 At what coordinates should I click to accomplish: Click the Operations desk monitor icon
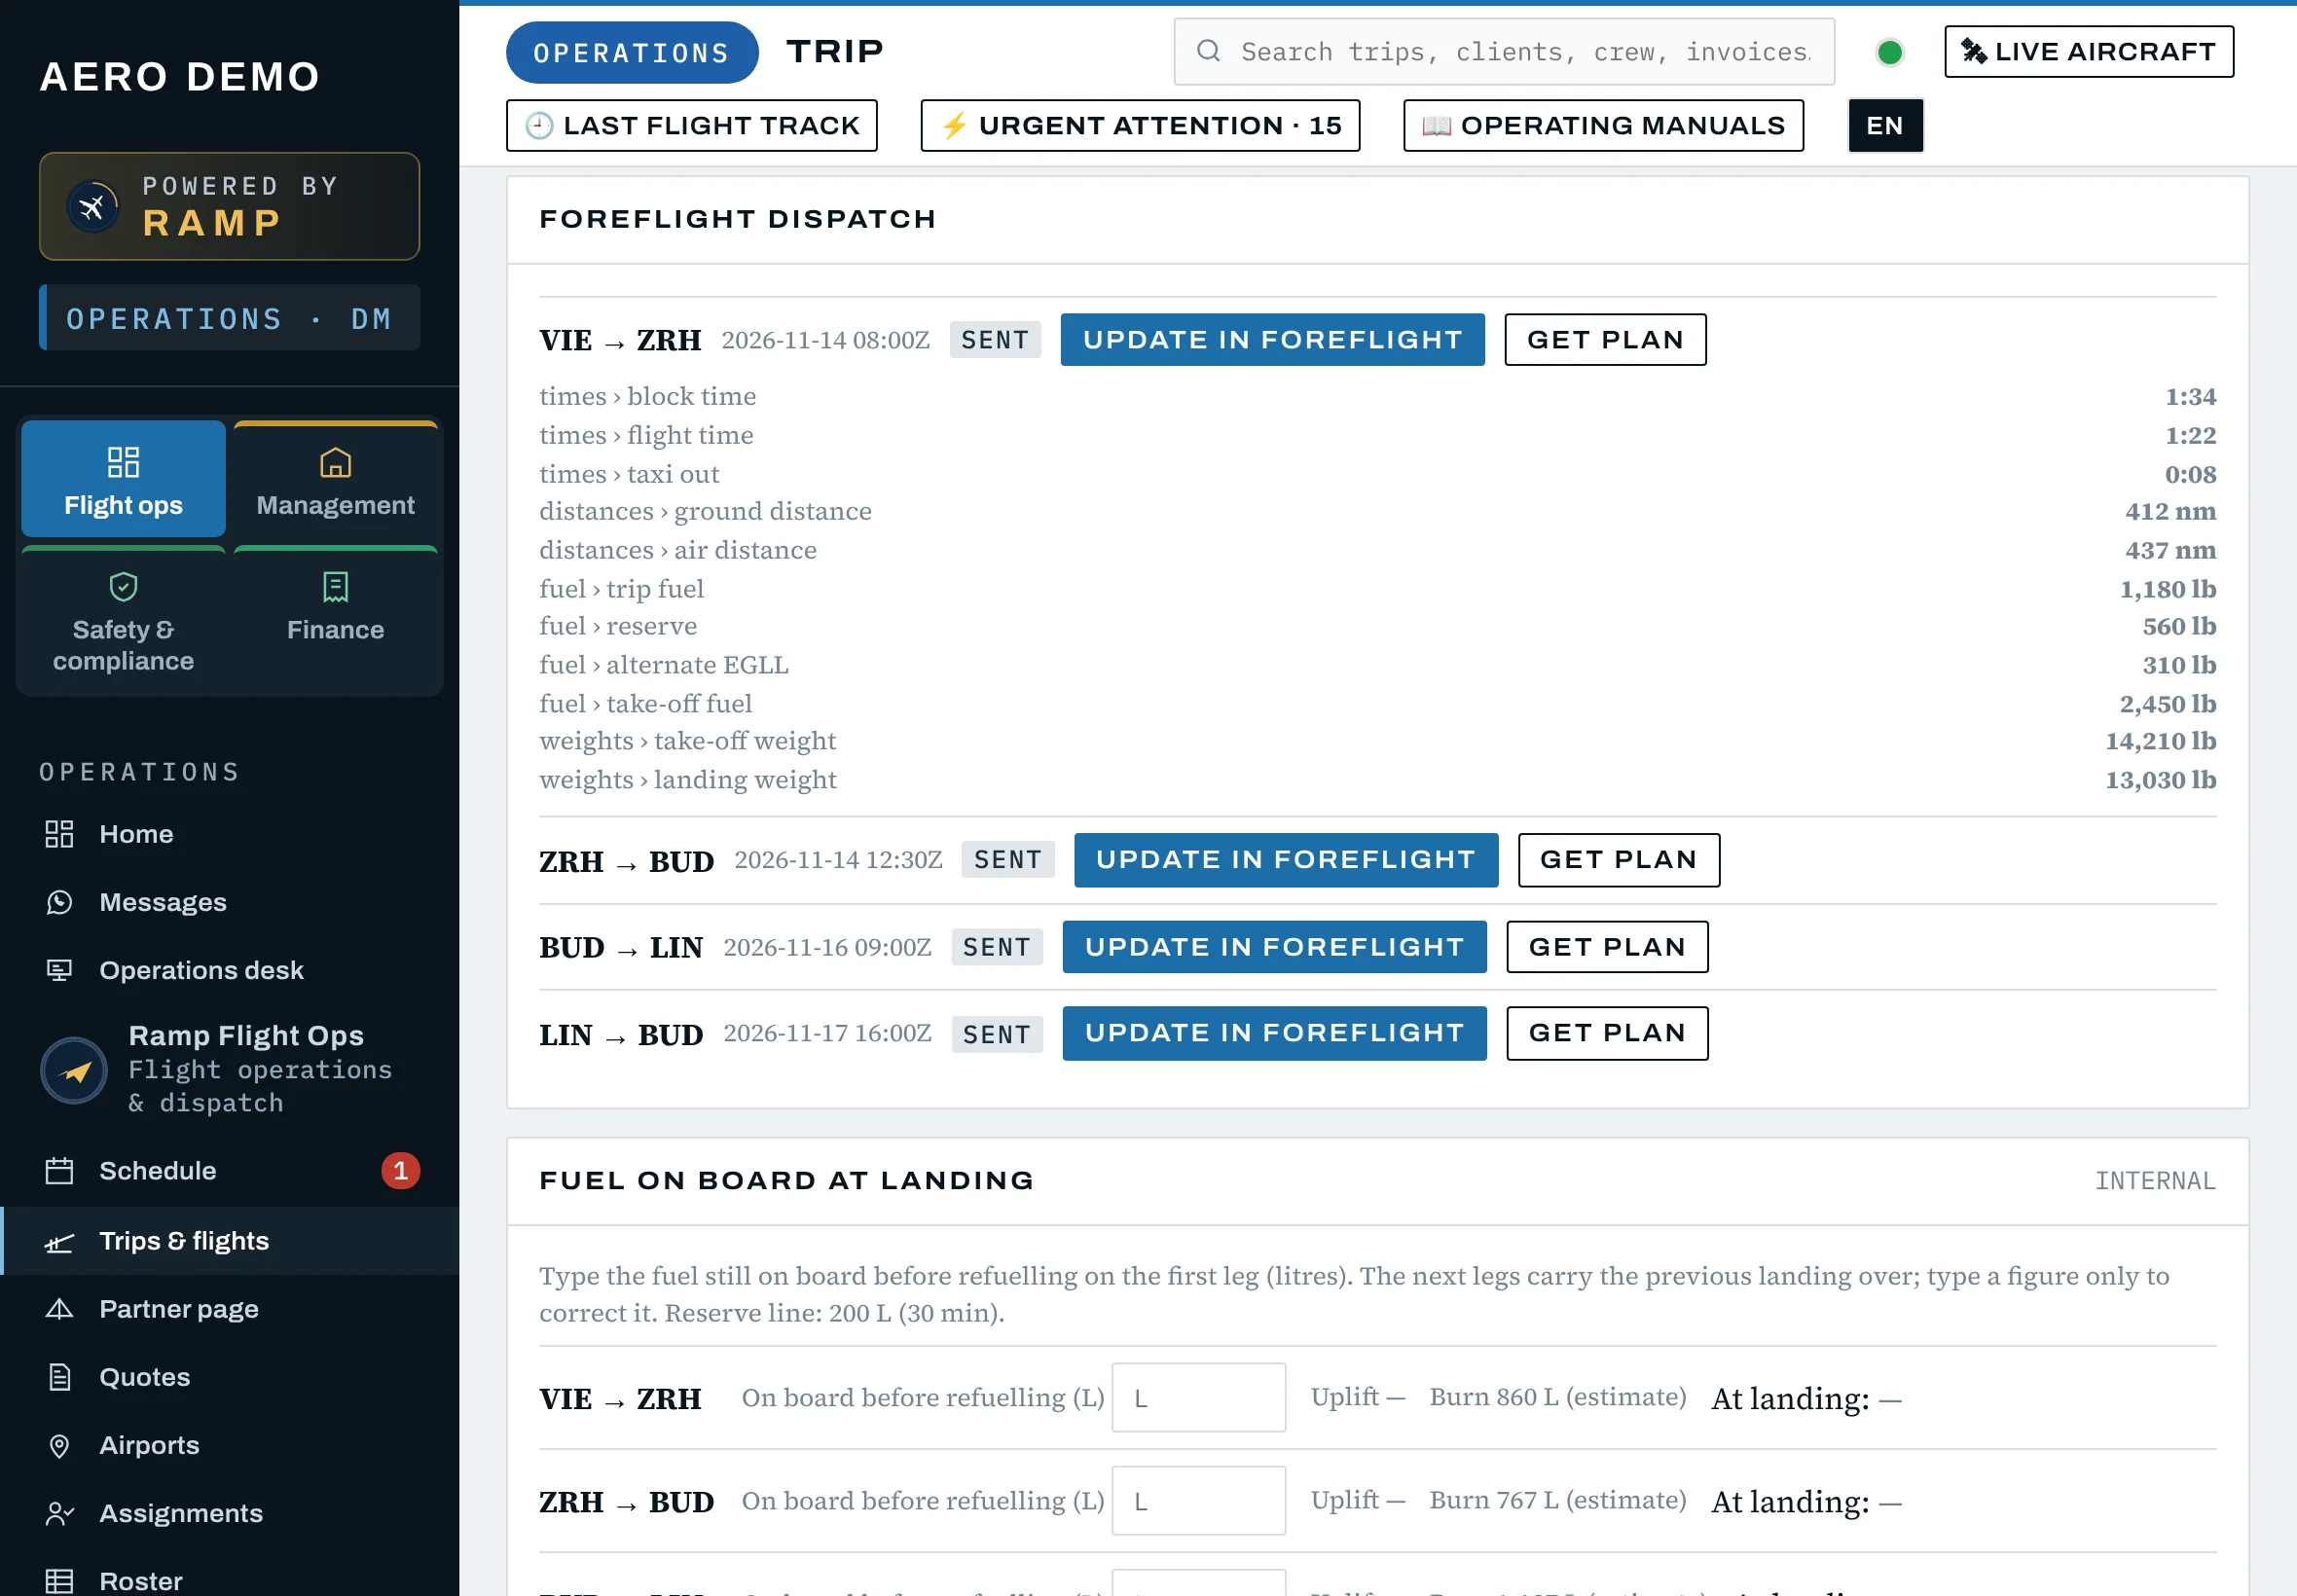[59, 970]
